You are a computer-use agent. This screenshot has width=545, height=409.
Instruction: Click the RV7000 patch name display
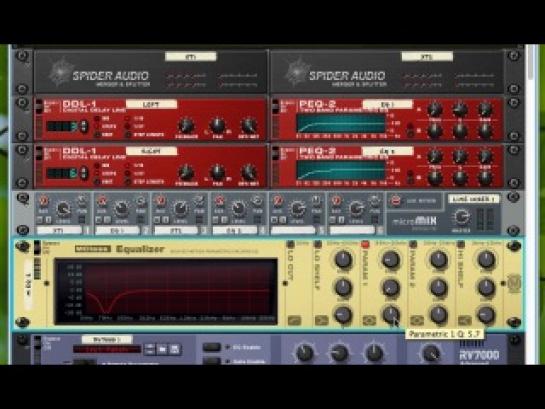(x=107, y=349)
